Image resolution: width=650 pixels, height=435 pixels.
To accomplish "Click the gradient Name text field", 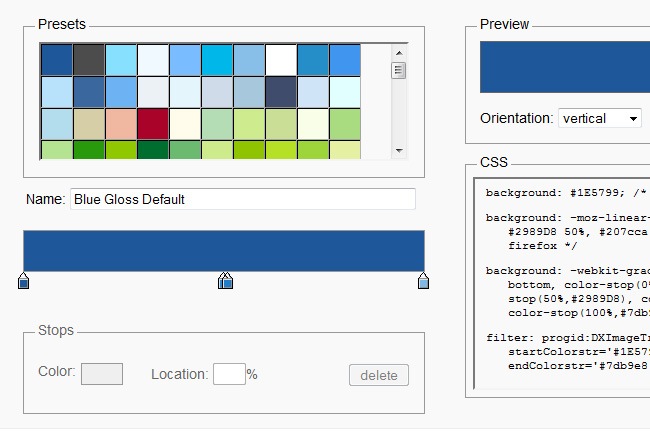I will [x=243, y=199].
